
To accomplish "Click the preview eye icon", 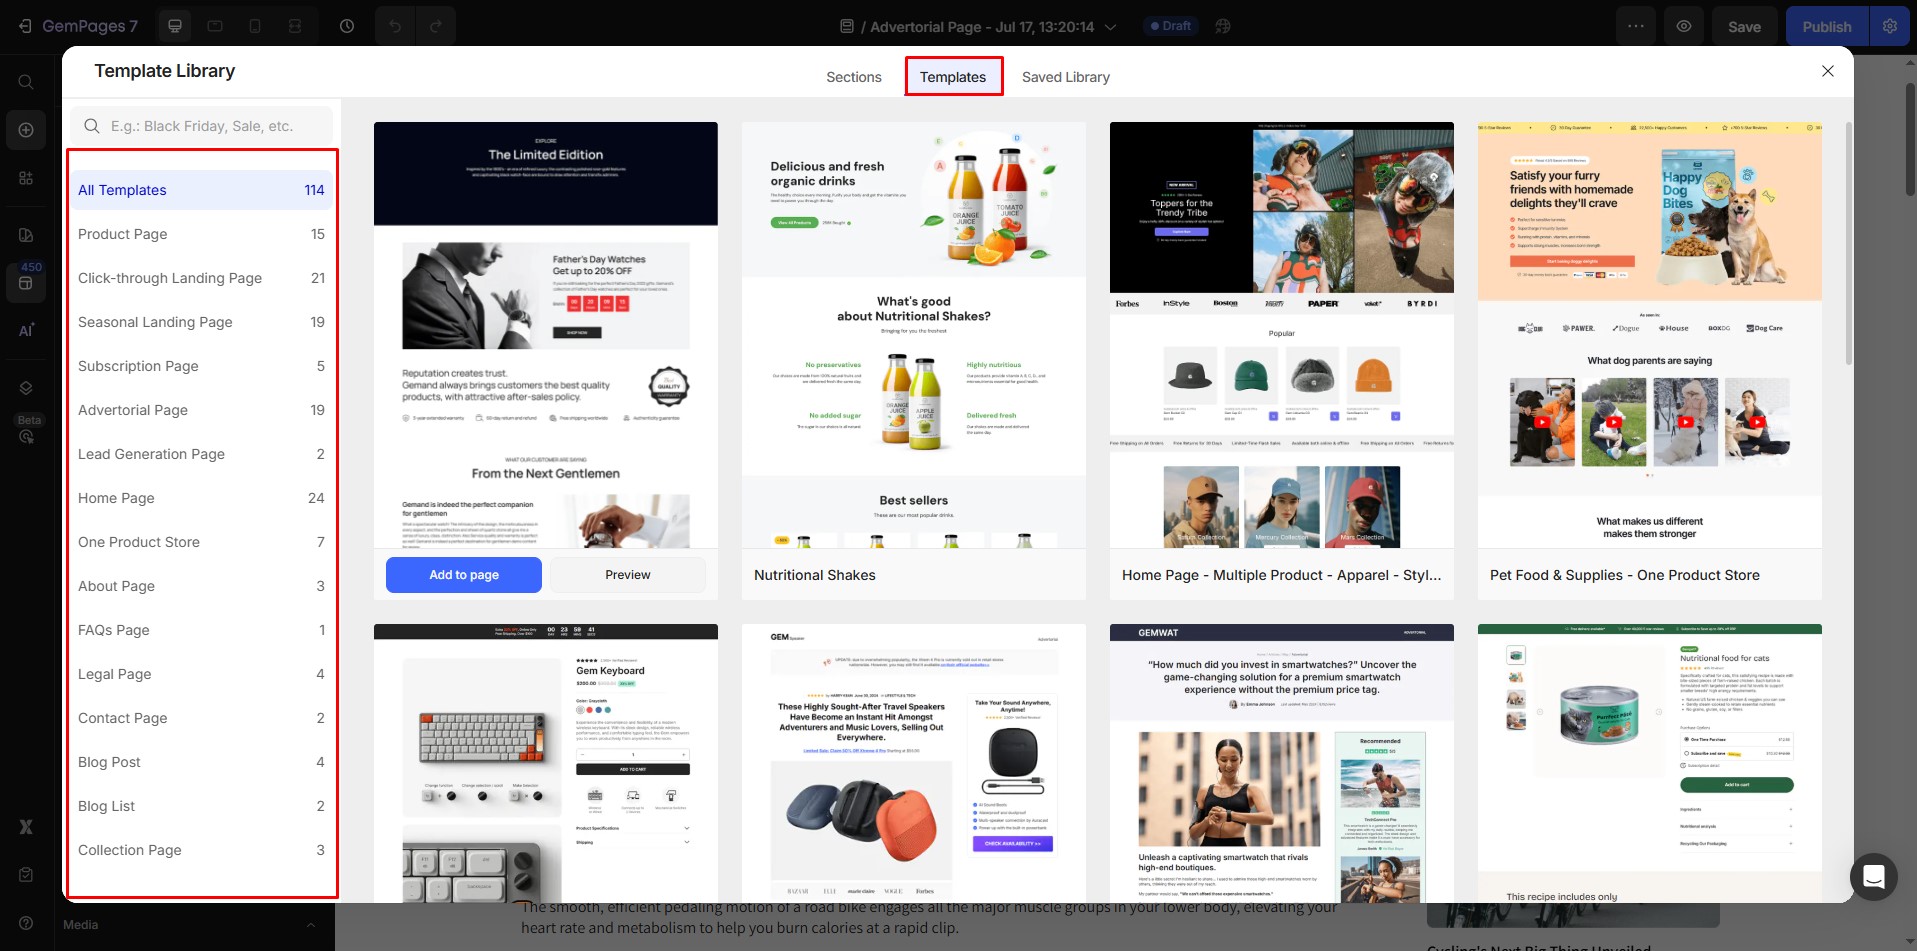I will pyautogui.click(x=1683, y=26).
